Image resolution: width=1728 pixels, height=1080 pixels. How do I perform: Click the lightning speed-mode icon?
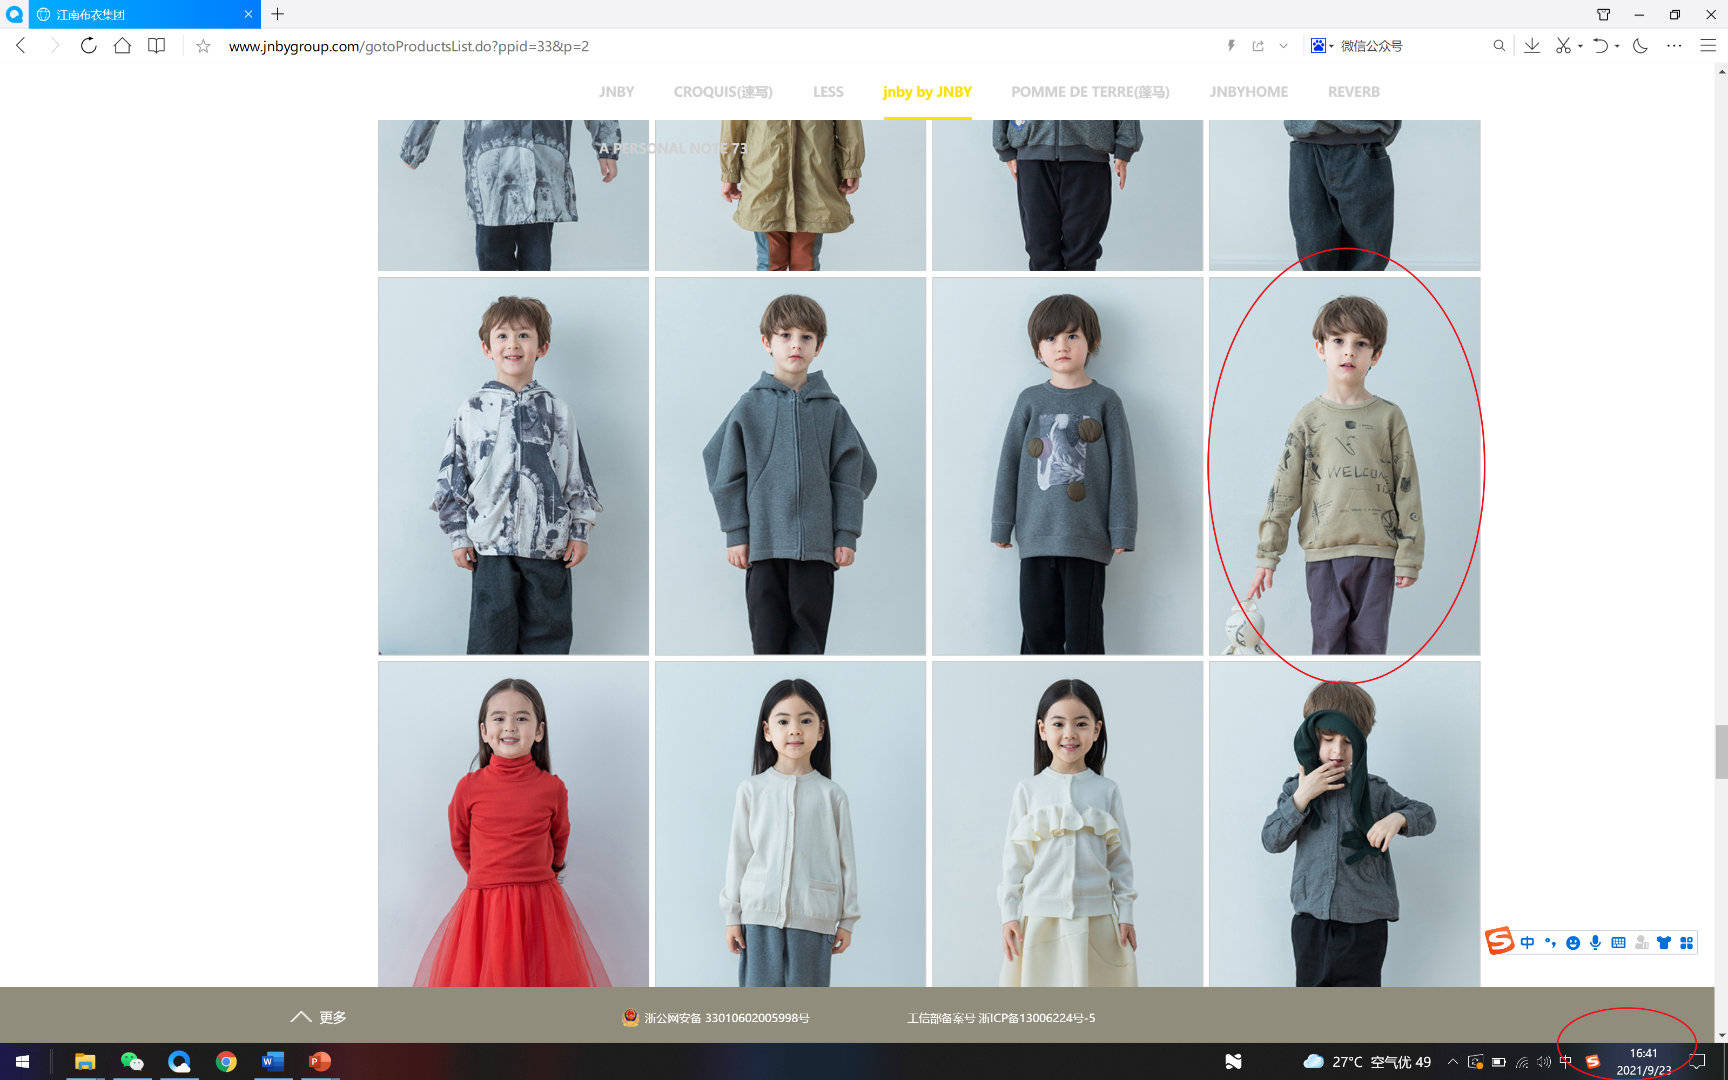tap(1231, 46)
